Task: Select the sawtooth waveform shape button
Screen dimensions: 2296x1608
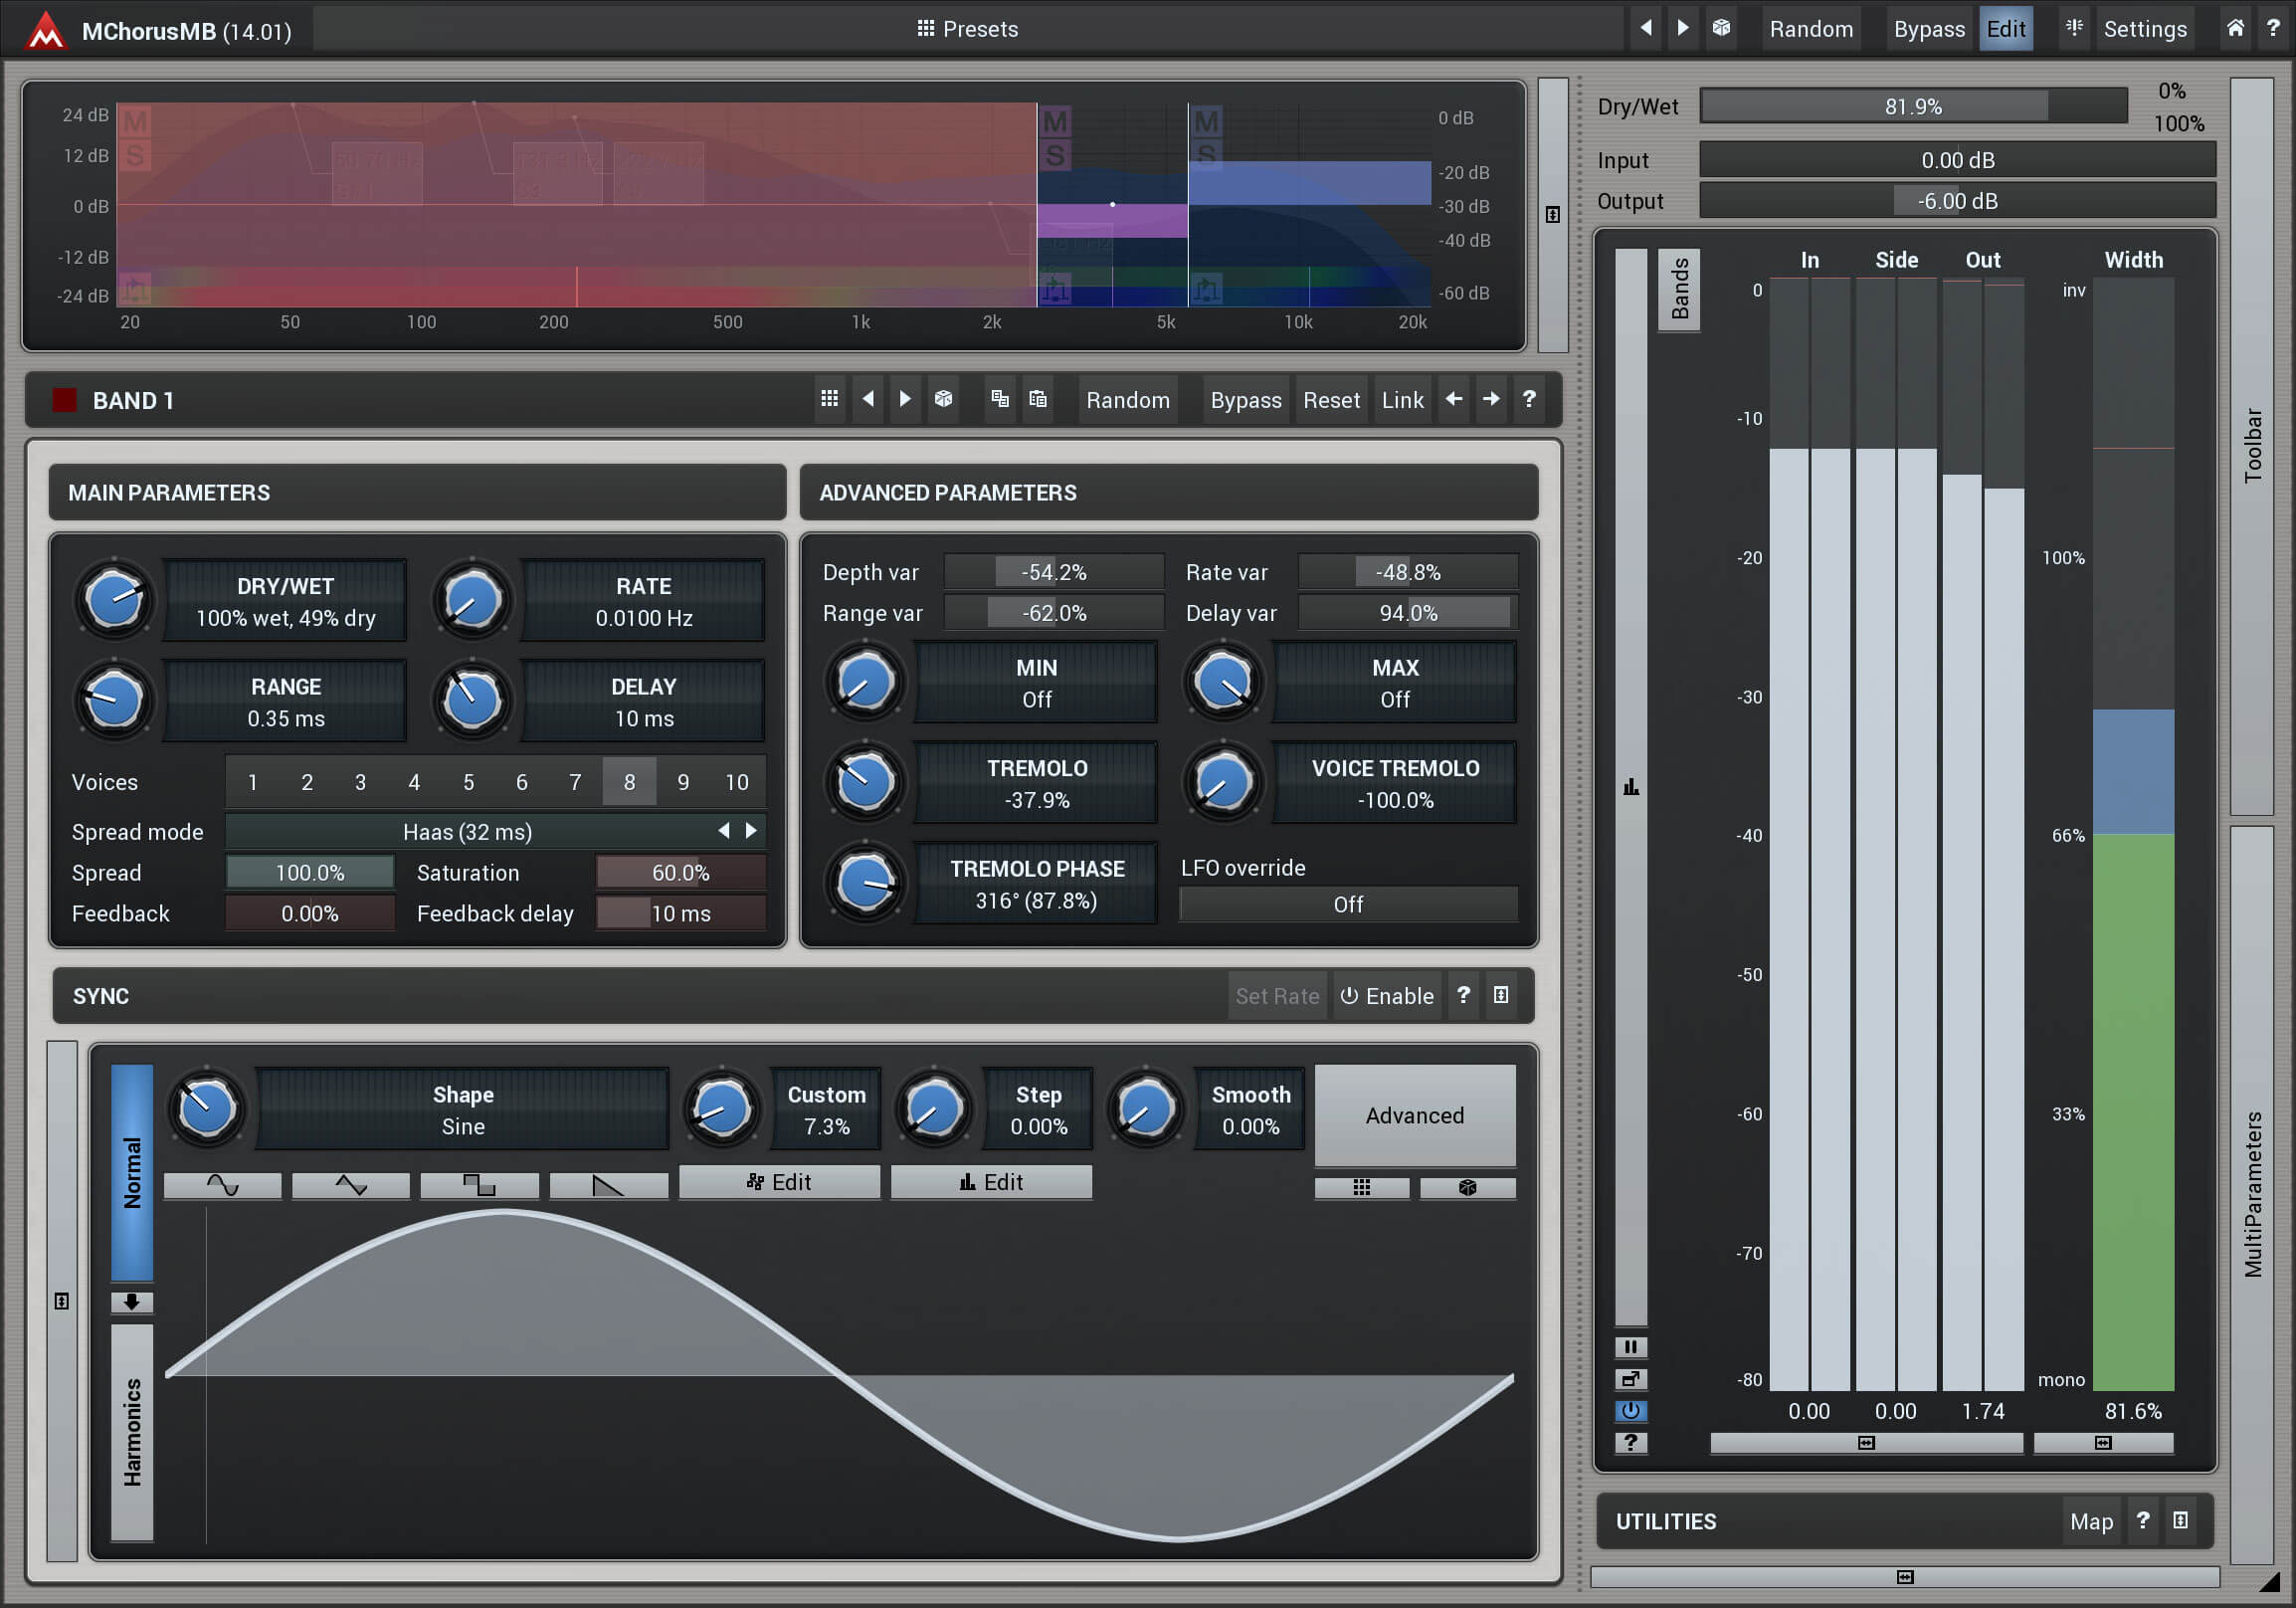Action: tap(608, 1185)
